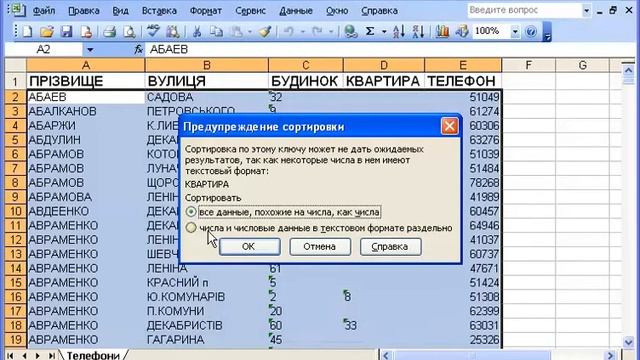Close the sort warning dialog with X
Screen dimensions: 640x360
pos(449,127)
